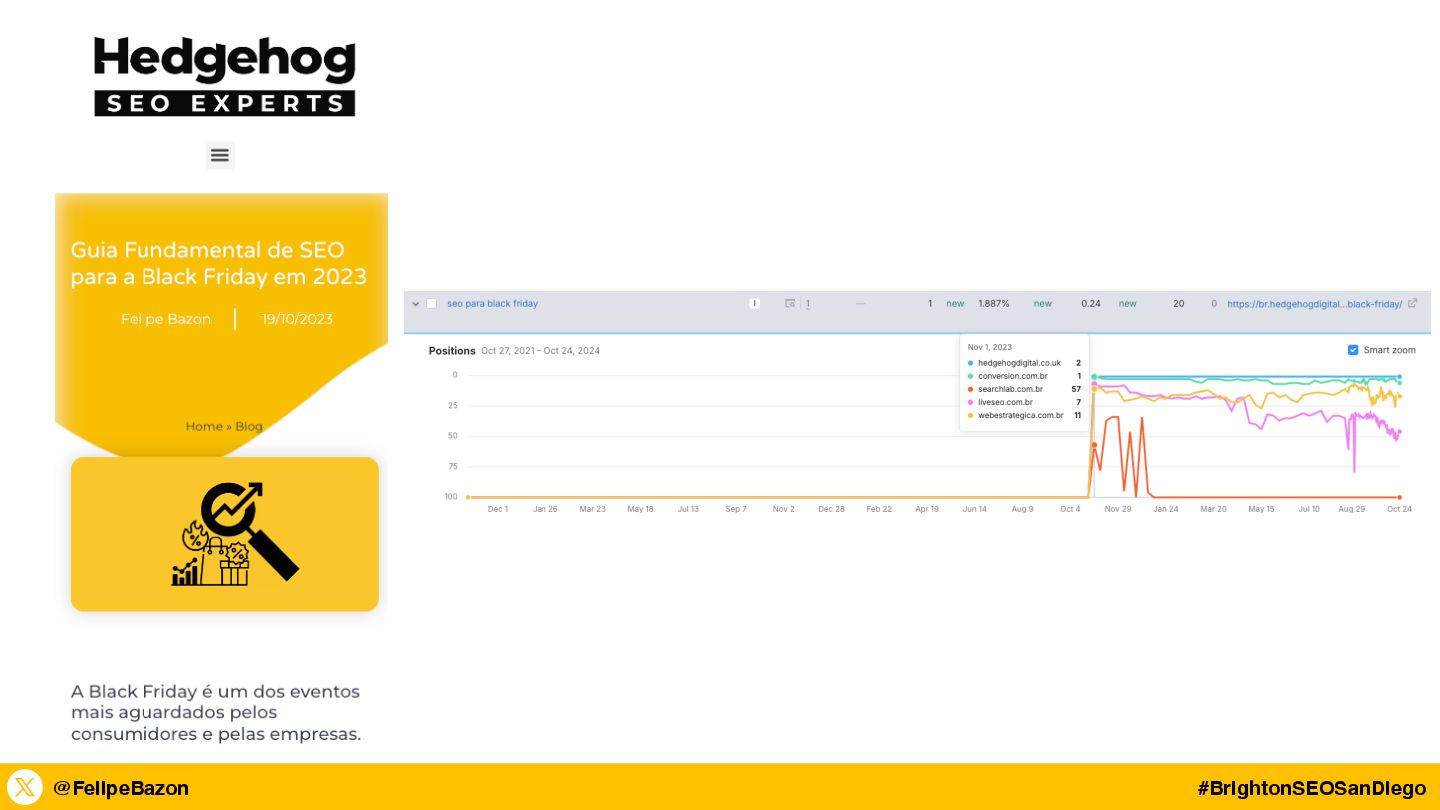Click the Dec 1 label on chart axis
The image size is (1440, 810).
[498, 509]
